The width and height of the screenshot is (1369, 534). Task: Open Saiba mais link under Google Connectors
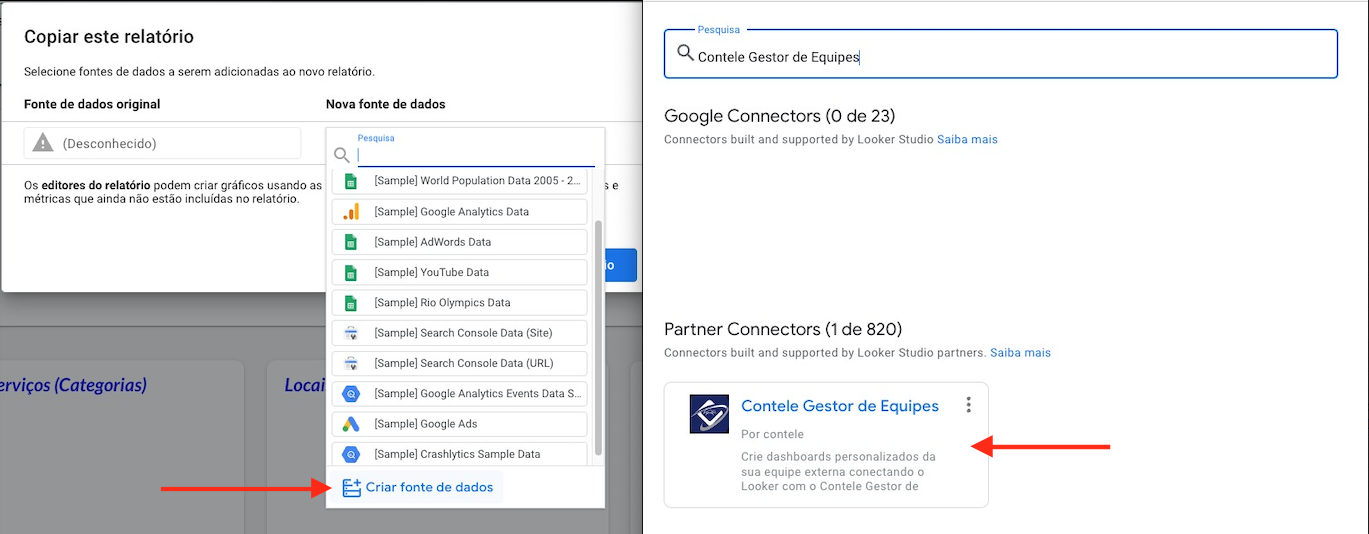click(967, 139)
